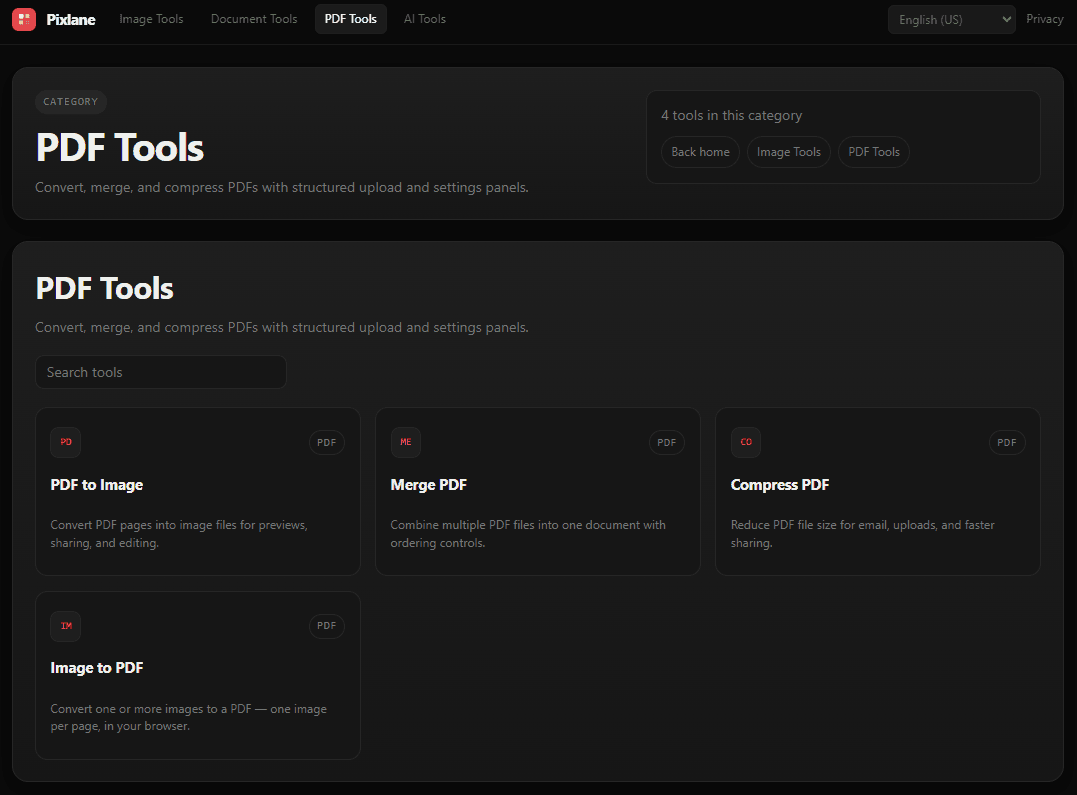The height and width of the screenshot is (795, 1077).
Task: Click the Pixlane logo icon
Action: (x=23, y=19)
